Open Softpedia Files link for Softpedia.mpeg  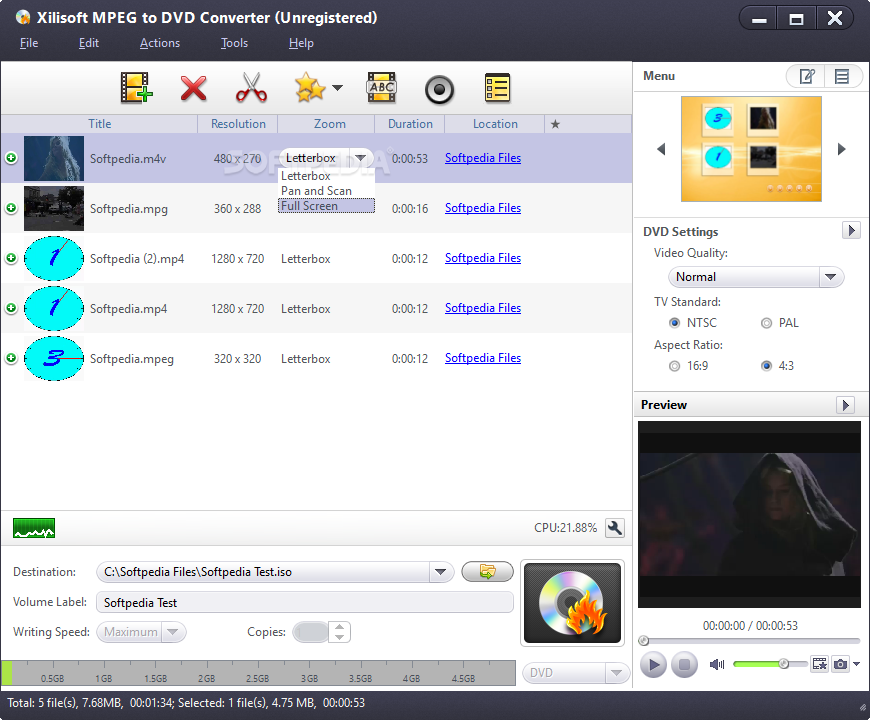click(483, 358)
